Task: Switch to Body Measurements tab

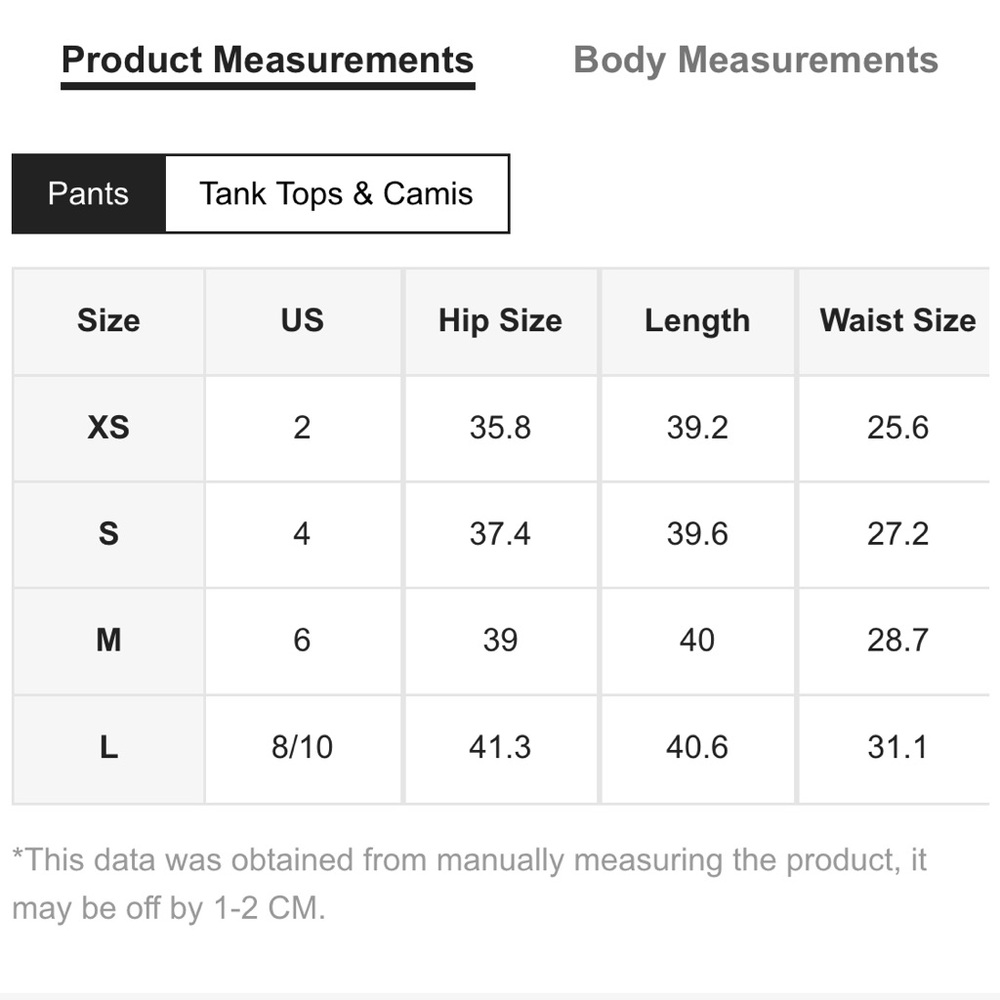Action: click(755, 60)
